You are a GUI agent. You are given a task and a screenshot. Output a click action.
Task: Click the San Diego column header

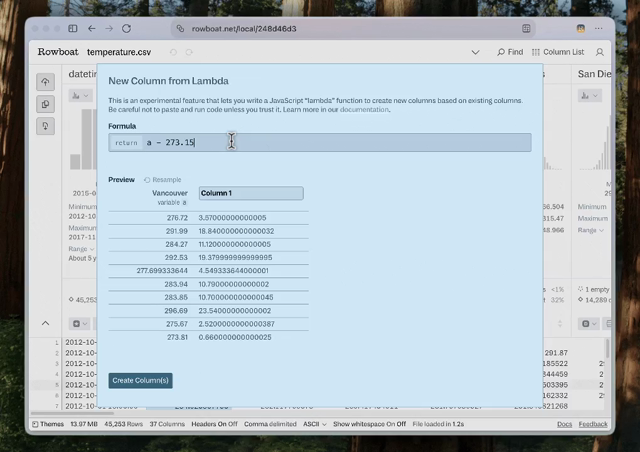594,74
